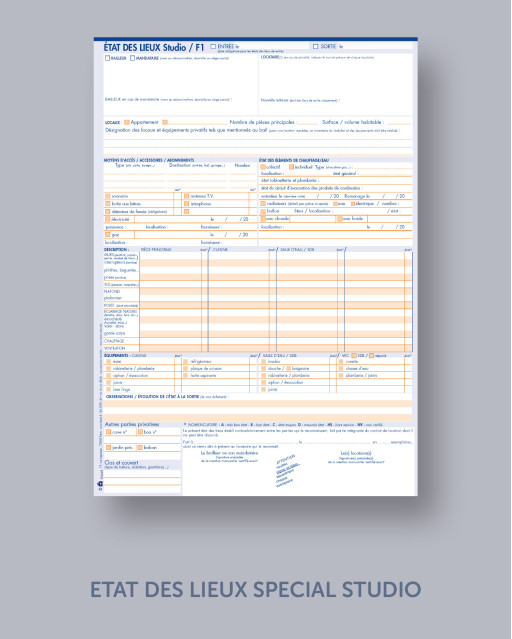Click the Le(s) locataire(s) signature label

[x=356, y=453]
